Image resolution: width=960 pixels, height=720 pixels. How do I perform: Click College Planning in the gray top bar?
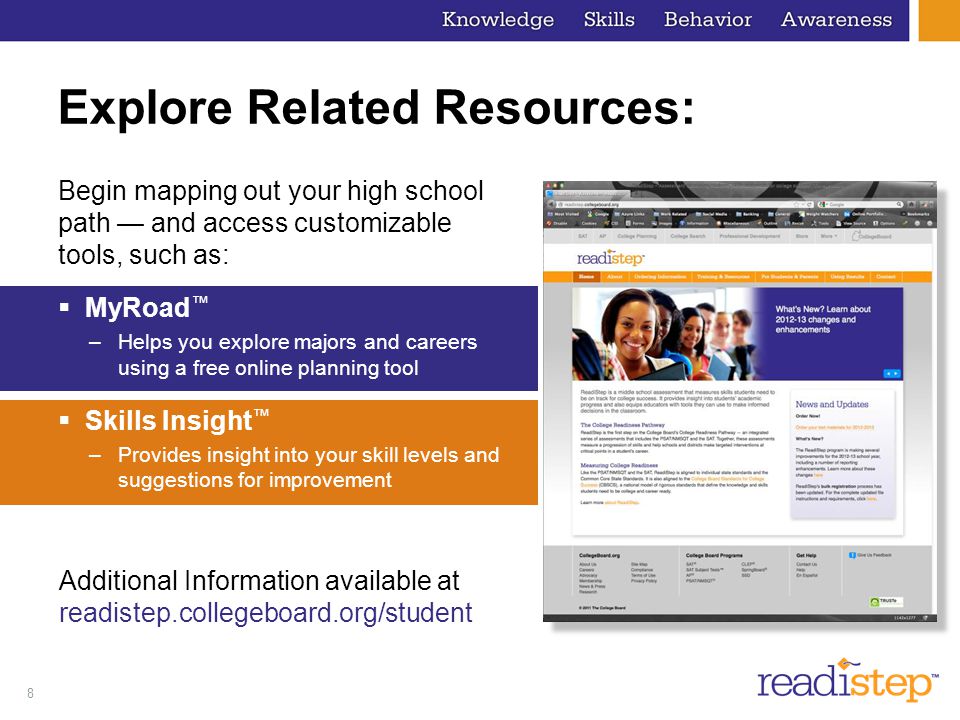tap(637, 236)
